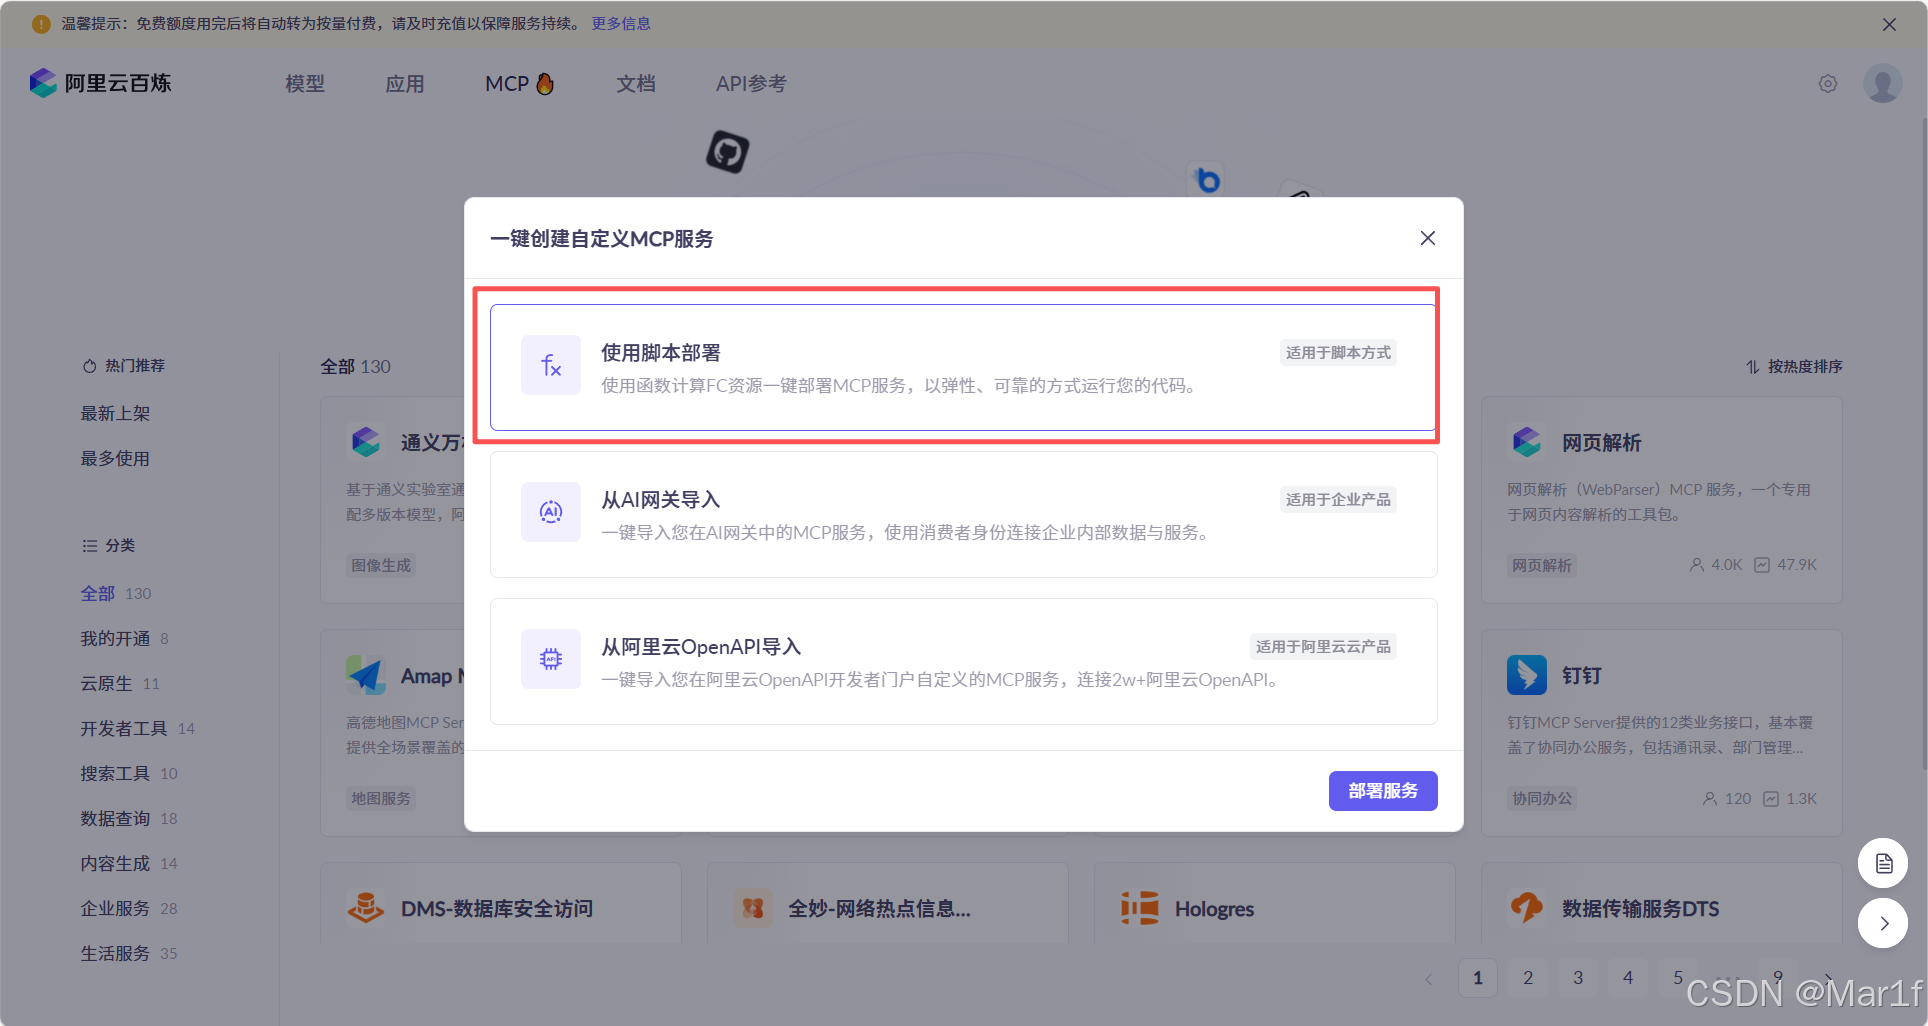Click the 全妙-网络热点信息 card icon
Viewport: 1928px width, 1026px height.
click(x=753, y=908)
